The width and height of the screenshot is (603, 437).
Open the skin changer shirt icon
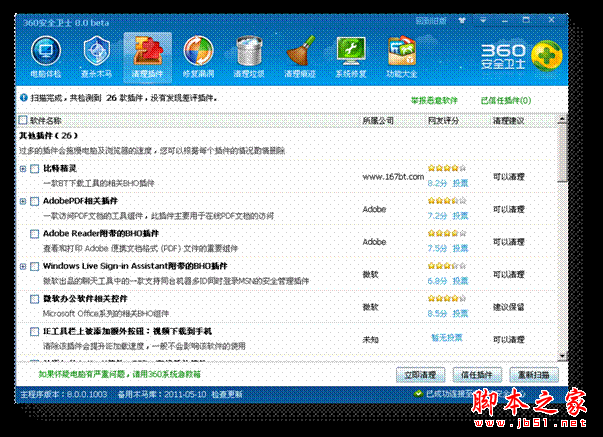462,20
